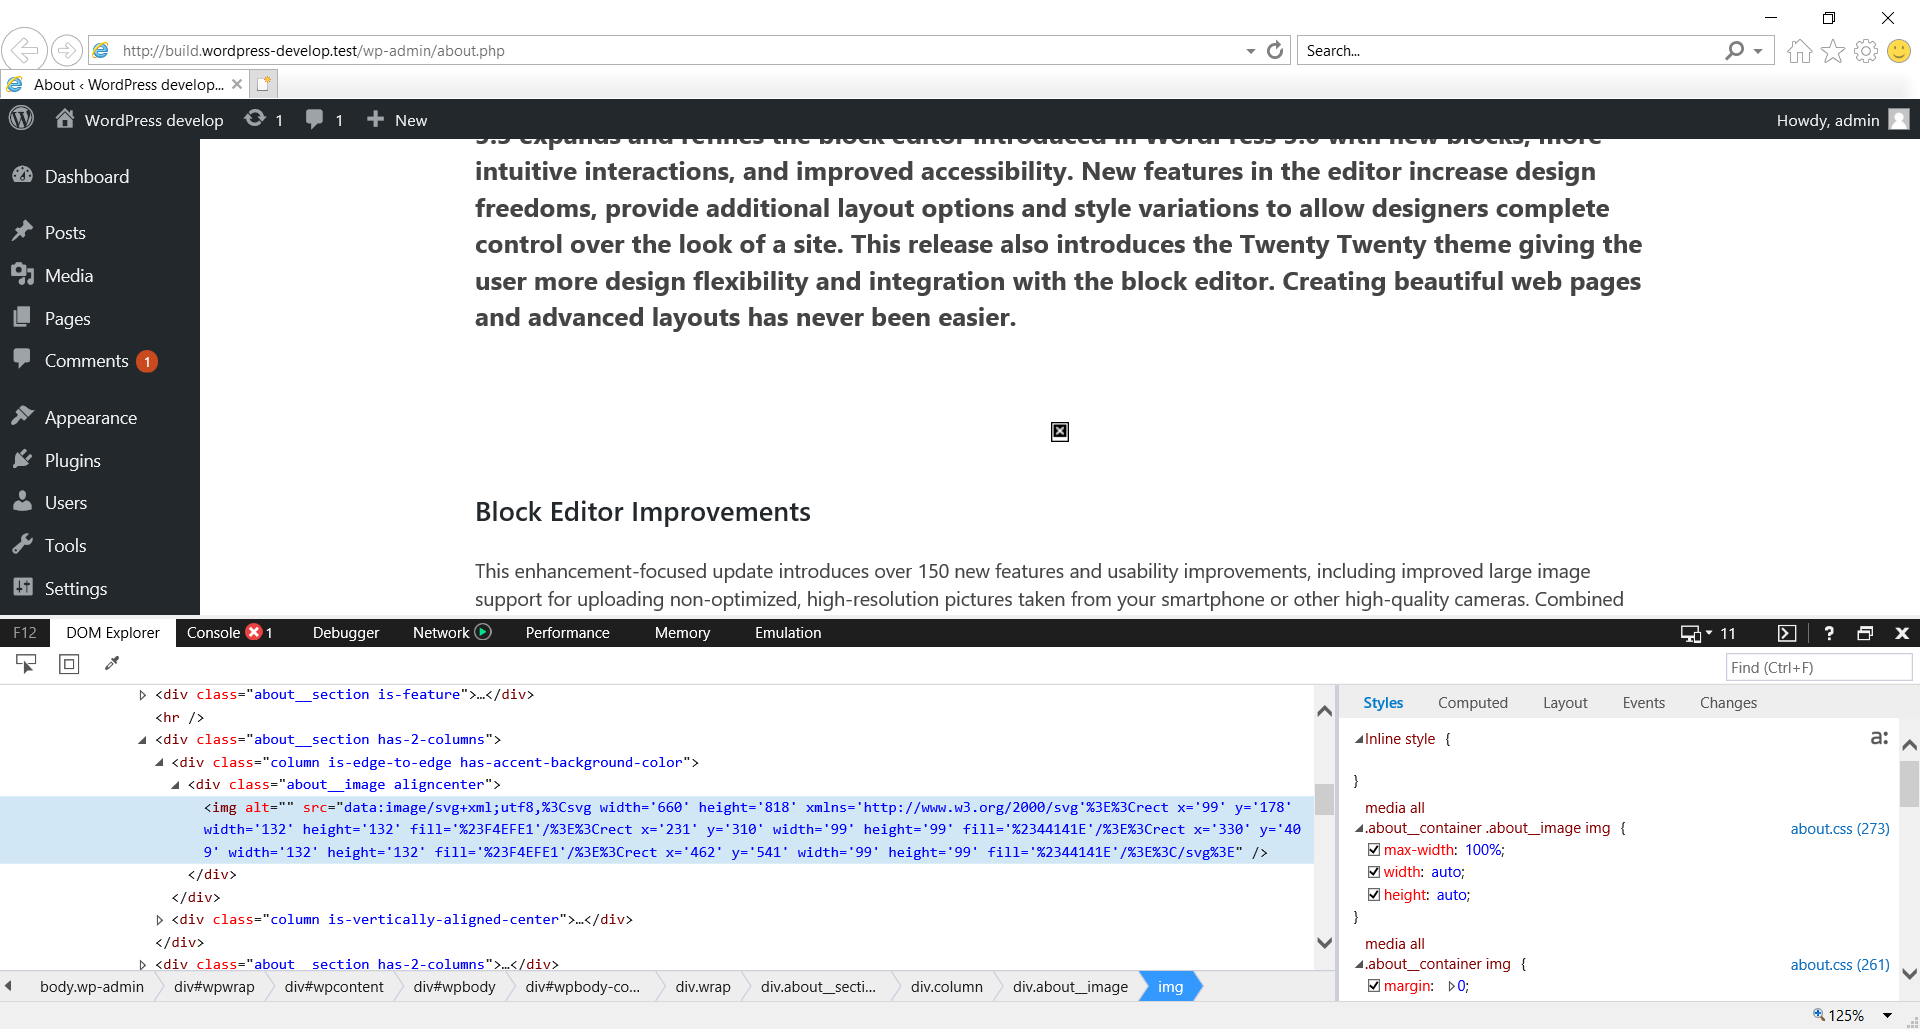Expand the column is-vertically-aligned-center div node

tap(159, 920)
